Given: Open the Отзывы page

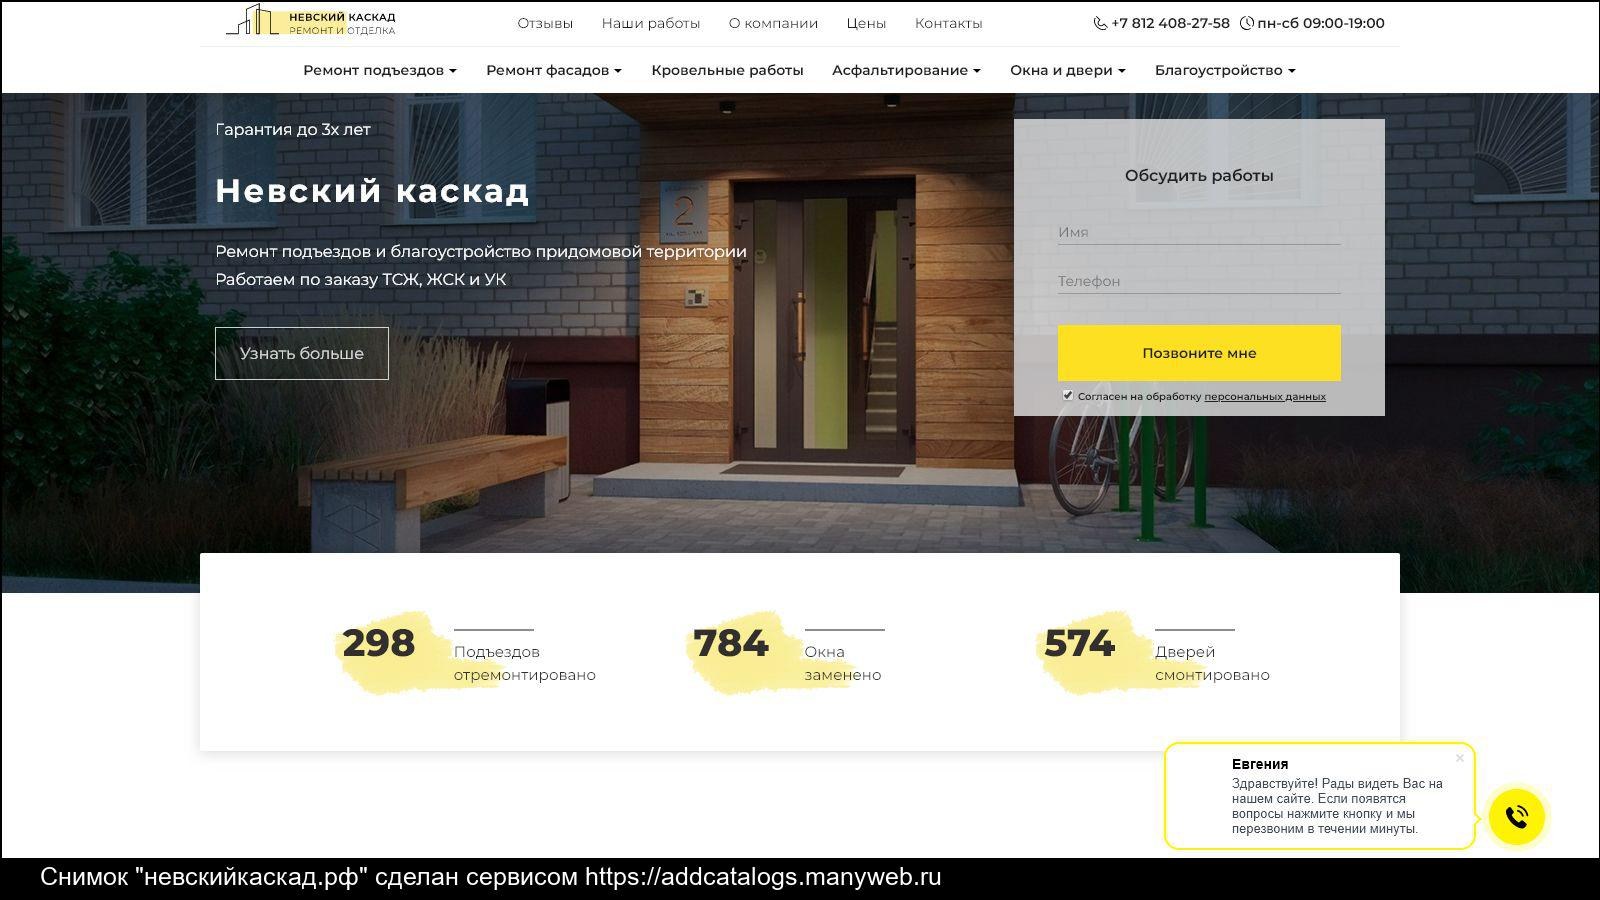Looking at the screenshot, I should (545, 23).
